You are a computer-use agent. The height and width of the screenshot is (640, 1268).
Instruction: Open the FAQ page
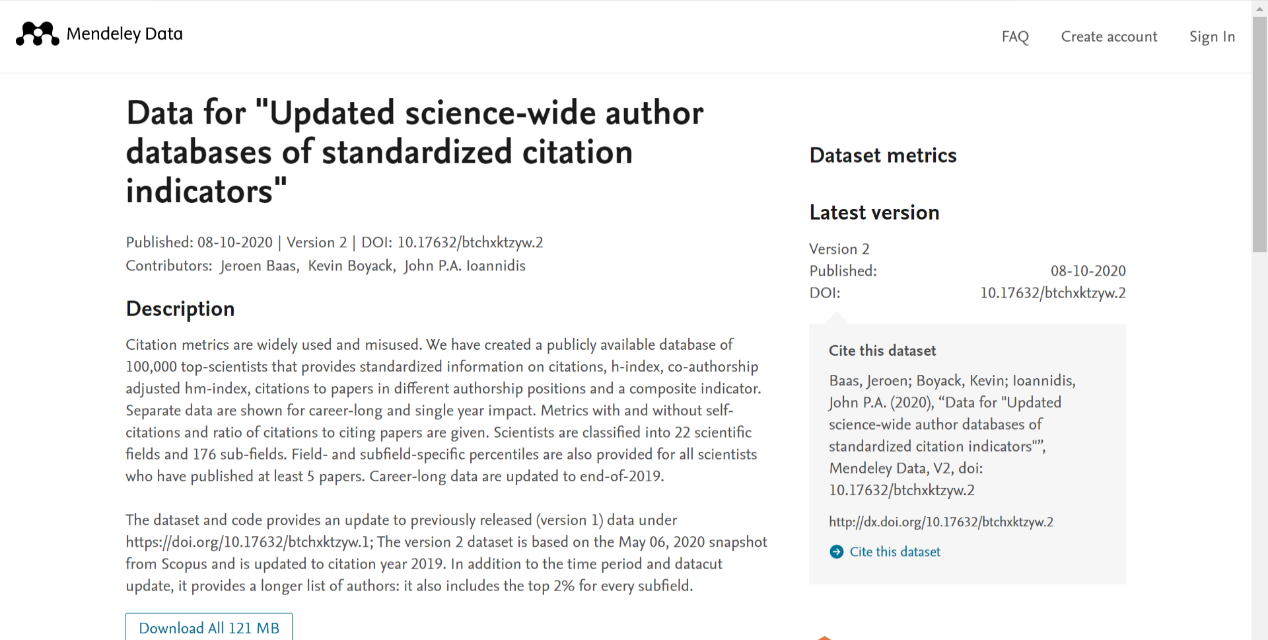(1015, 37)
